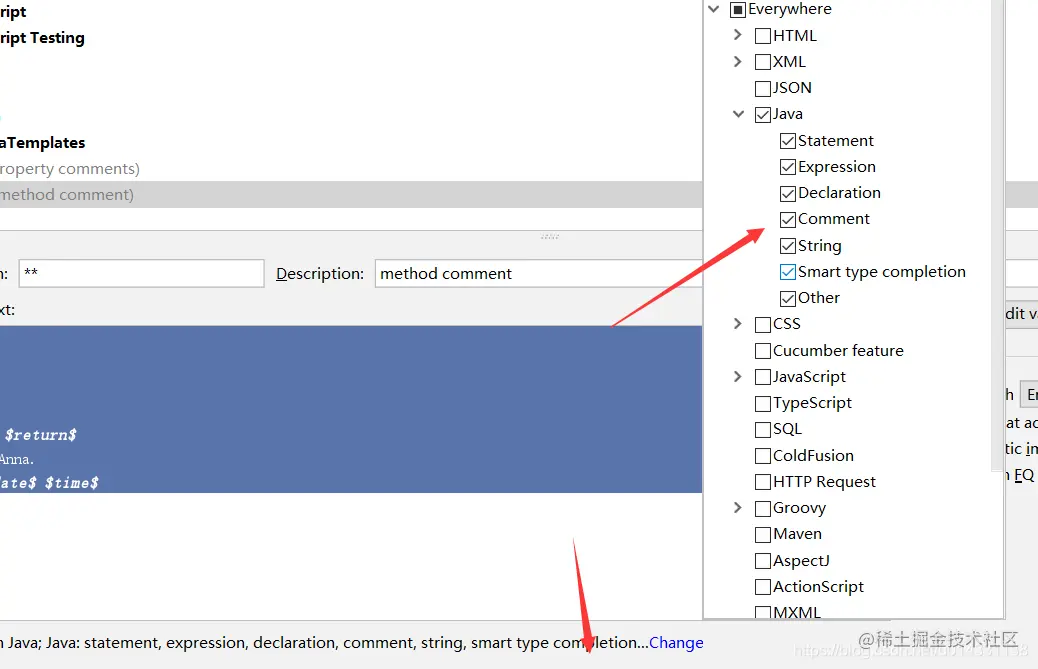Image resolution: width=1038 pixels, height=669 pixels.
Task: Uncheck the String checkbox under Java
Action: (x=788, y=246)
